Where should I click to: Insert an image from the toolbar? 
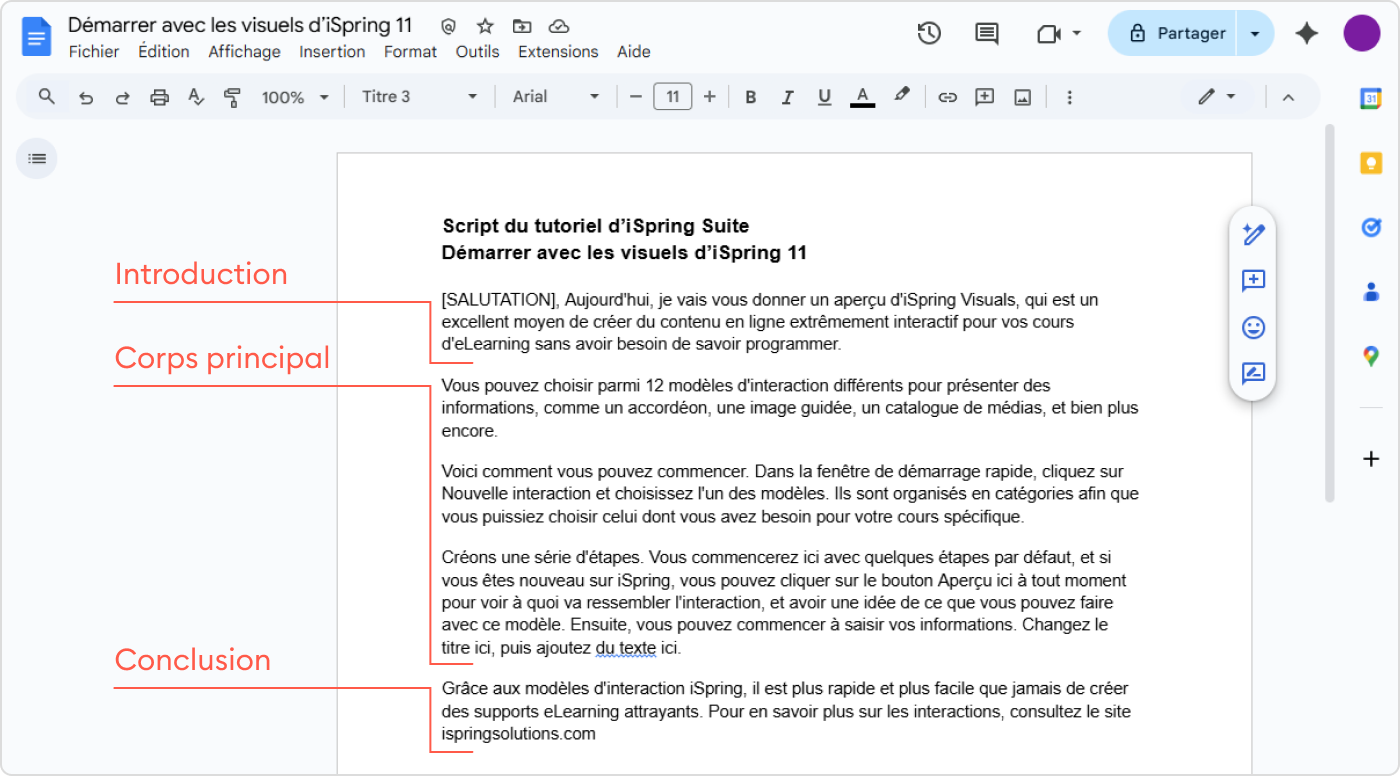pyautogui.click(x=1022, y=96)
